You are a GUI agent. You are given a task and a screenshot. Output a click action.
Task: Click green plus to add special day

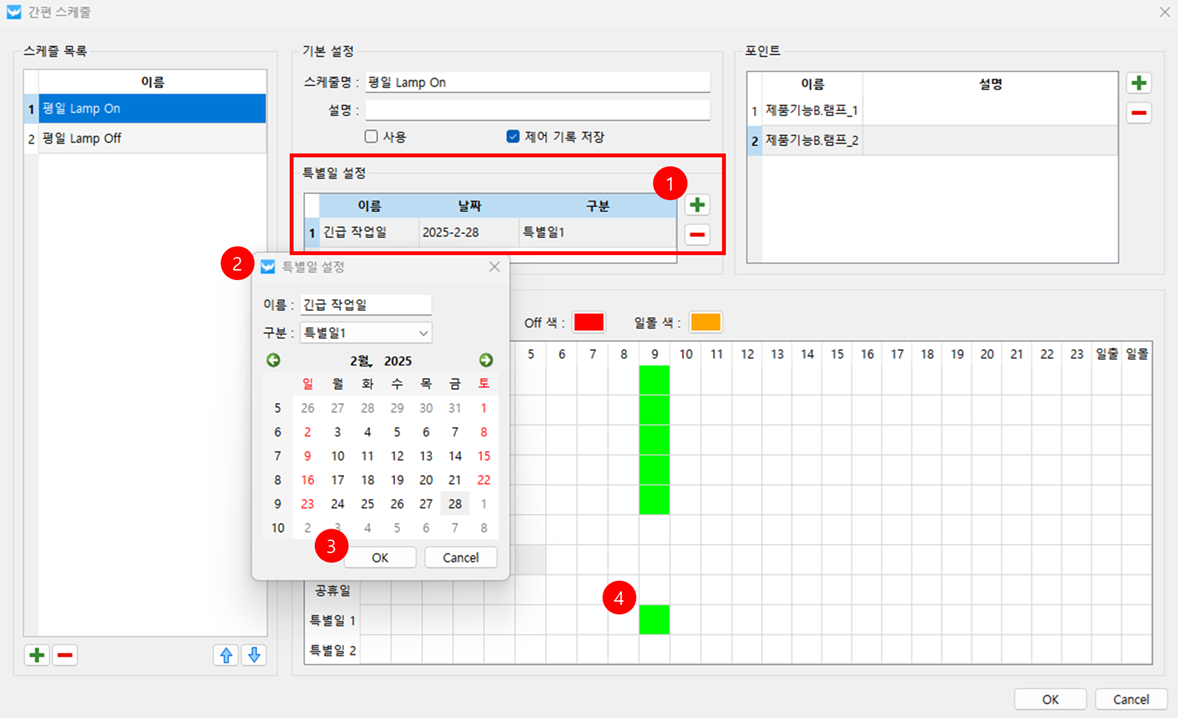click(697, 205)
